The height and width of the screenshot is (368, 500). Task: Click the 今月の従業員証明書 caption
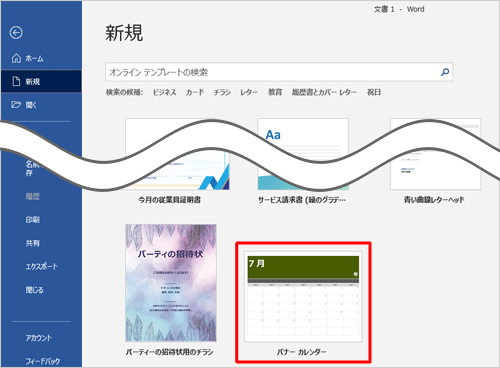[169, 200]
